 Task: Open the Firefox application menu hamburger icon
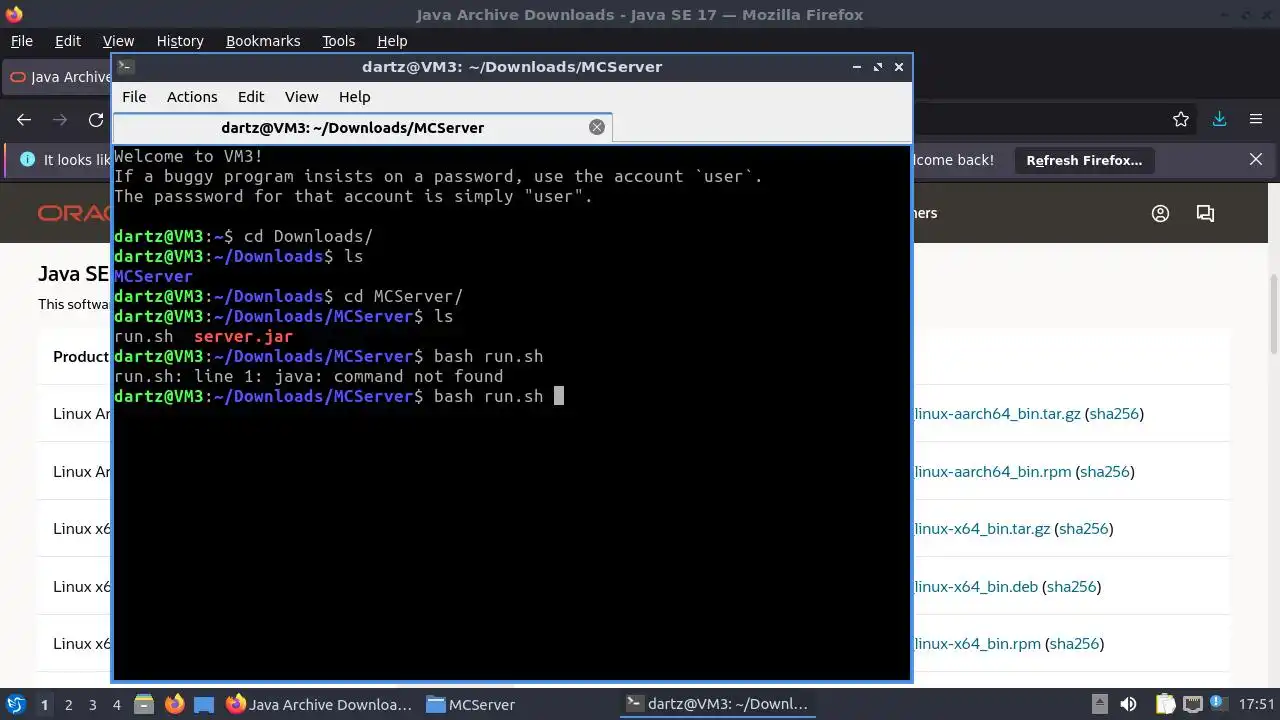(x=1256, y=119)
